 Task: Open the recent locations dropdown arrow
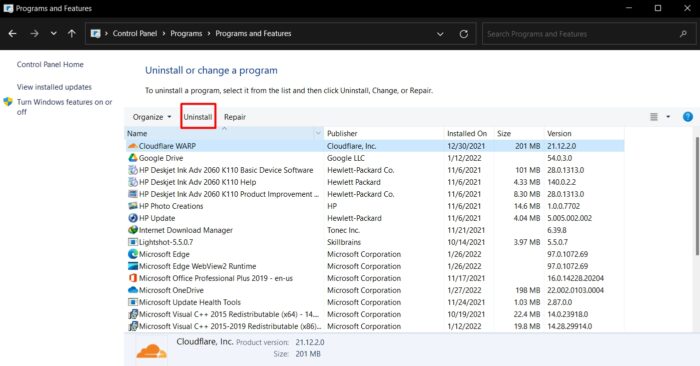(x=54, y=33)
